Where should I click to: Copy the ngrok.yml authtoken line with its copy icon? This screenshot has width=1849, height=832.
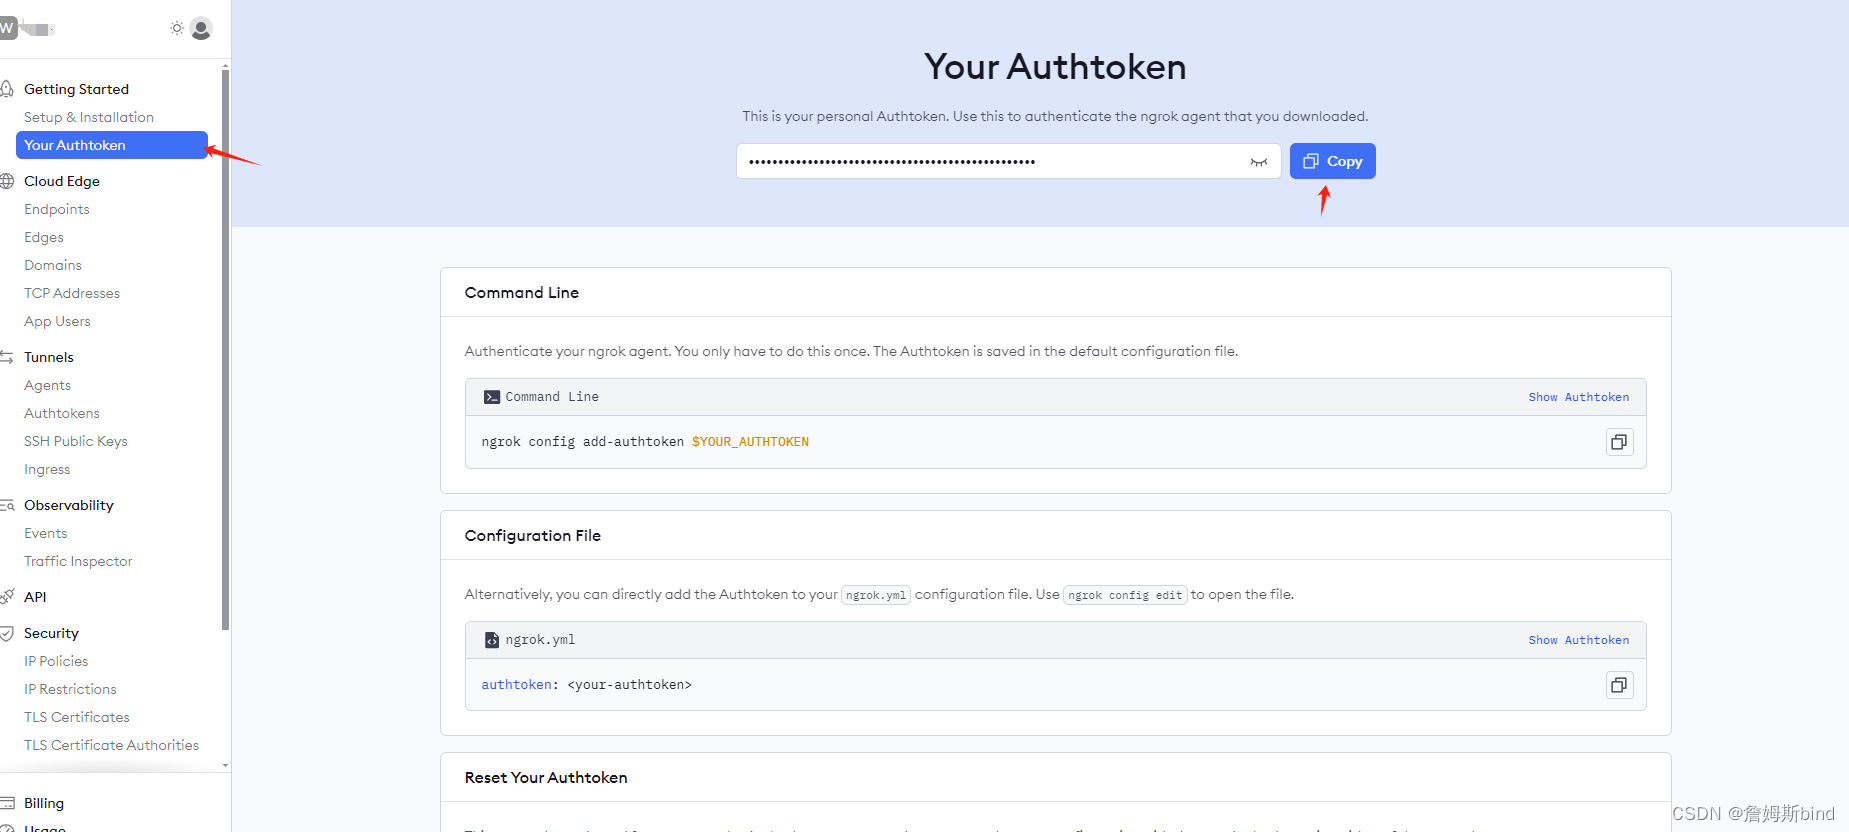click(1619, 685)
